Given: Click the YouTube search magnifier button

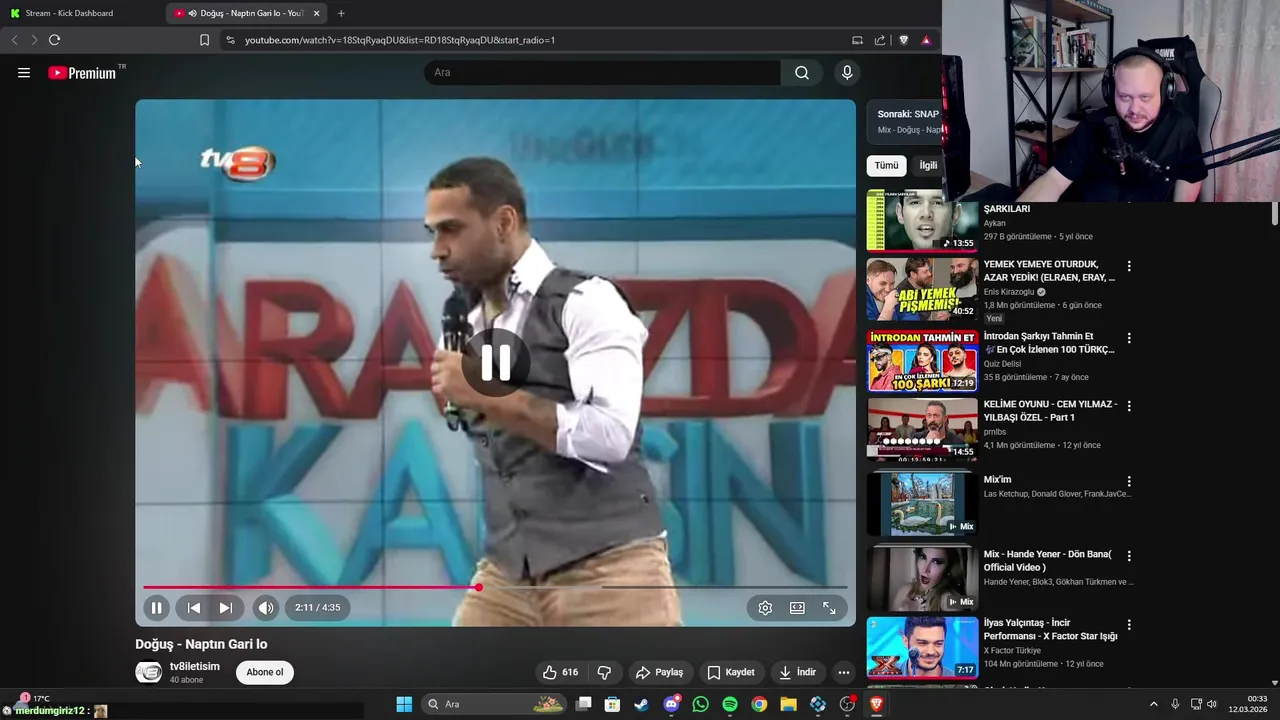Looking at the screenshot, I should (802, 73).
